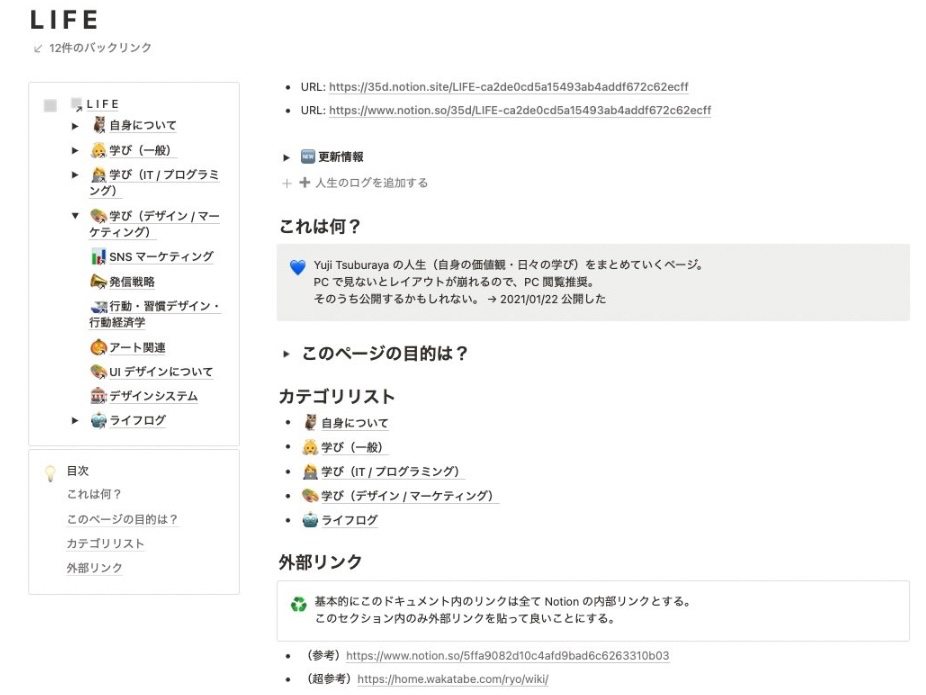Image resolution: width=926 pixels, height=695 pixels.
Task: Open 学び（デザイン / マーケティング） in the sidebar tree
Action: pyautogui.click(x=155, y=224)
